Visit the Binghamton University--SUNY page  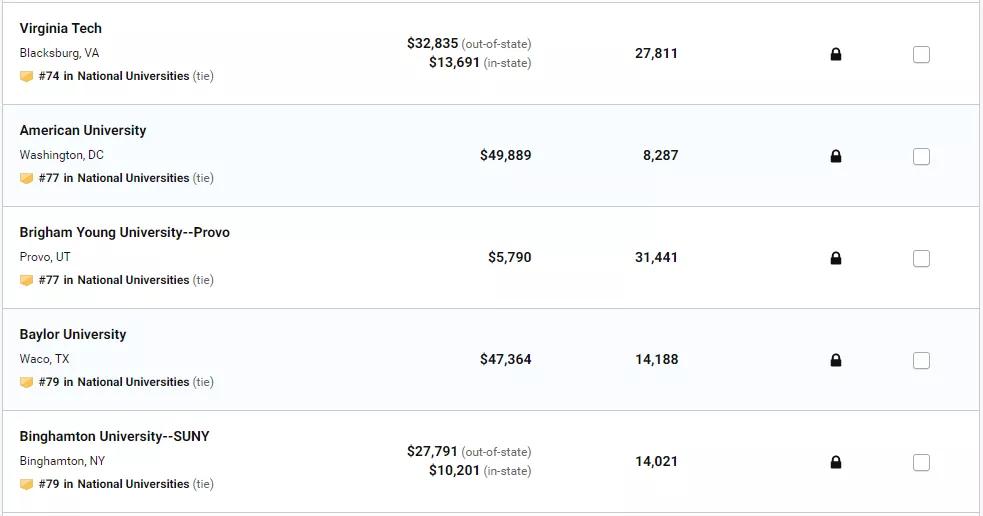pyautogui.click(x=114, y=436)
